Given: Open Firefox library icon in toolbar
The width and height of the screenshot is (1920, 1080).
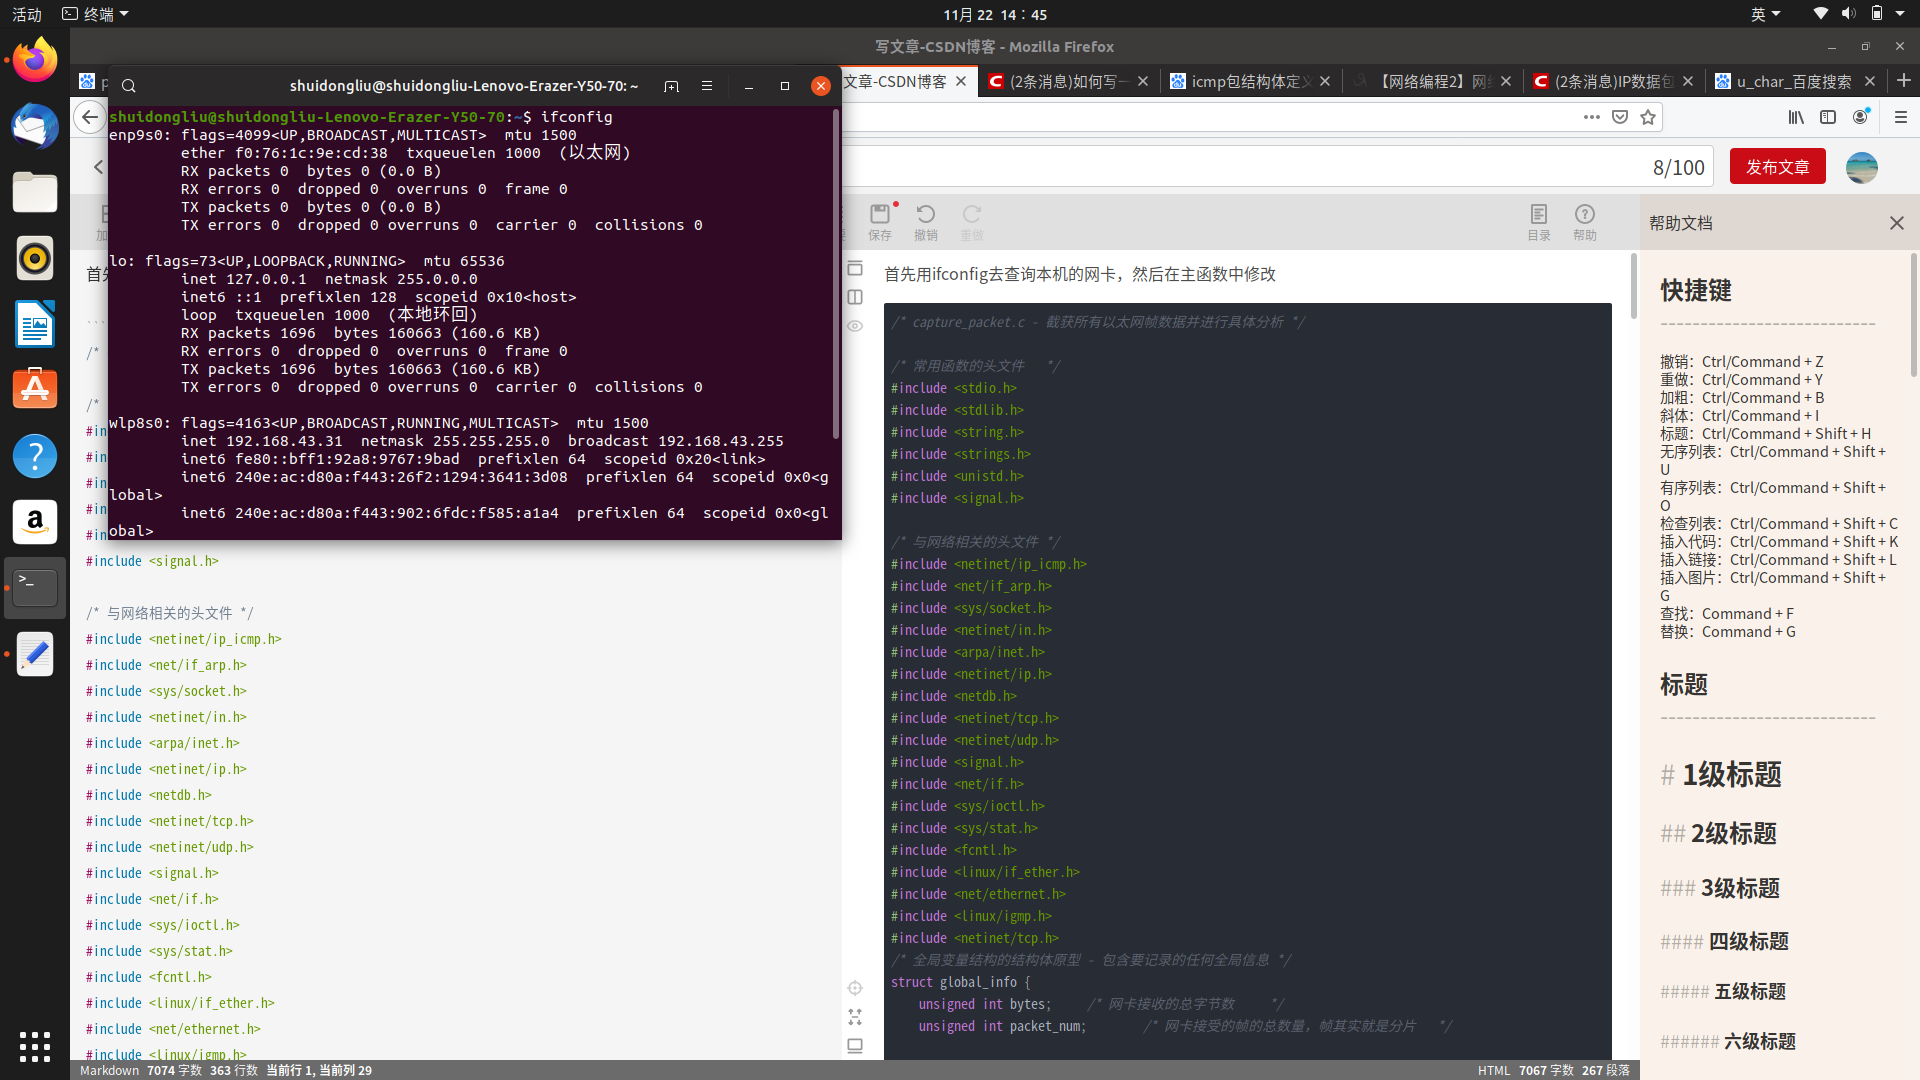Looking at the screenshot, I should (1796, 117).
